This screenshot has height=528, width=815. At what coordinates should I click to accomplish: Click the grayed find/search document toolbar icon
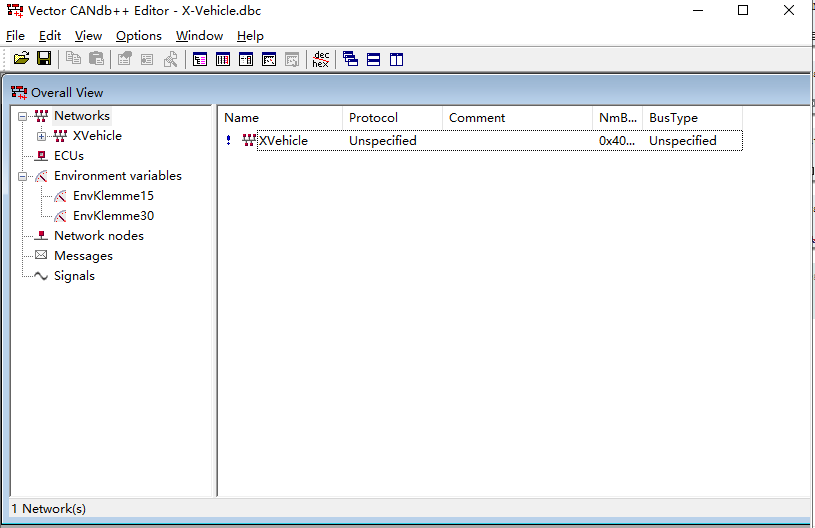tap(170, 59)
